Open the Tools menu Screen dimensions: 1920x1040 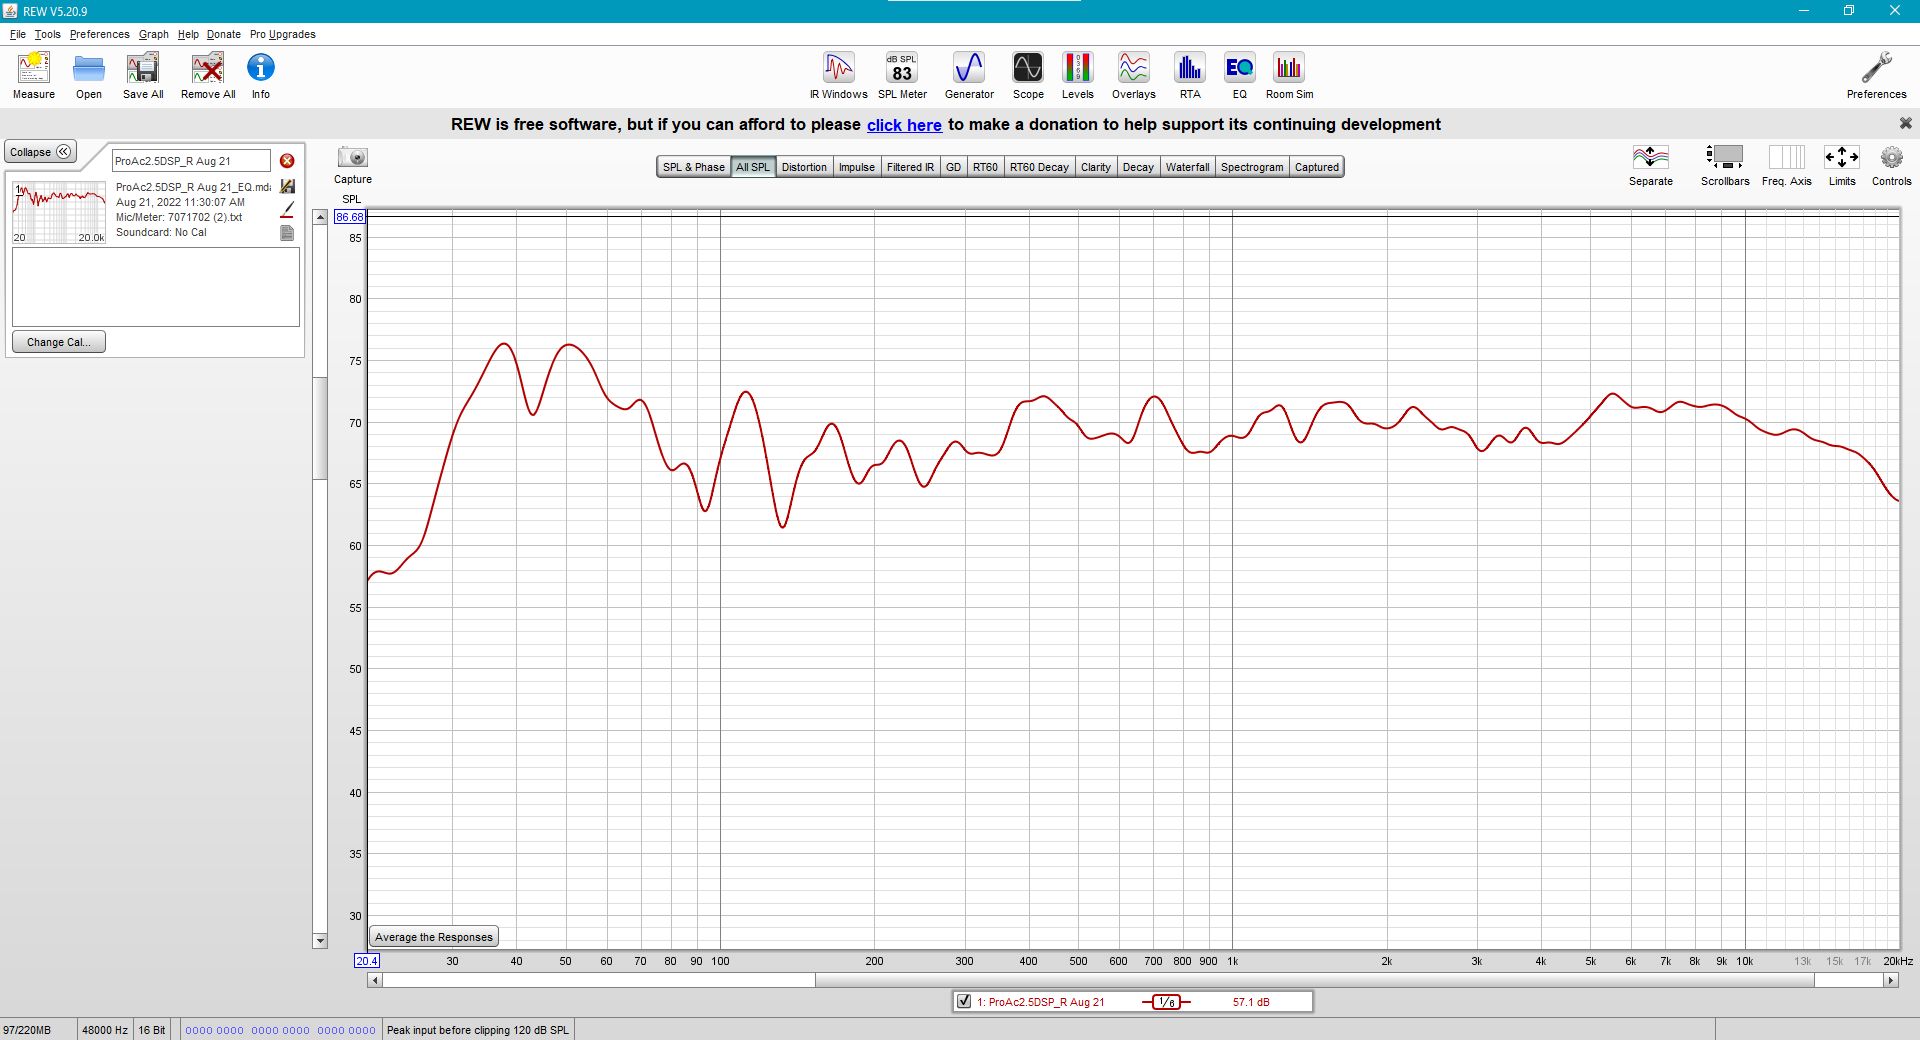click(47, 34)
